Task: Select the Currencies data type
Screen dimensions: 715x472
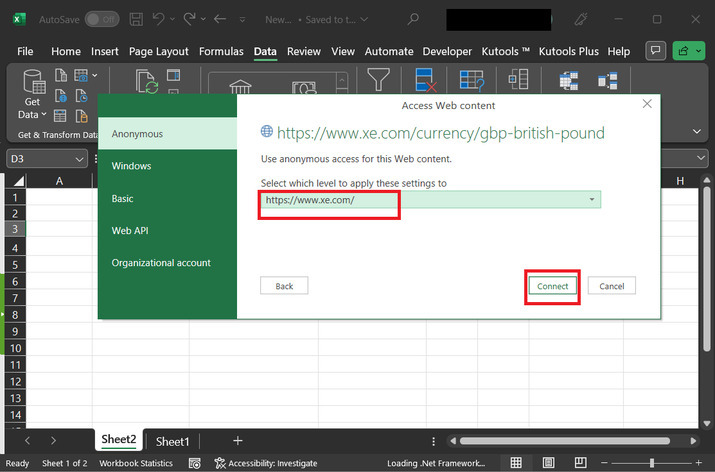Action: coord(304,87)
